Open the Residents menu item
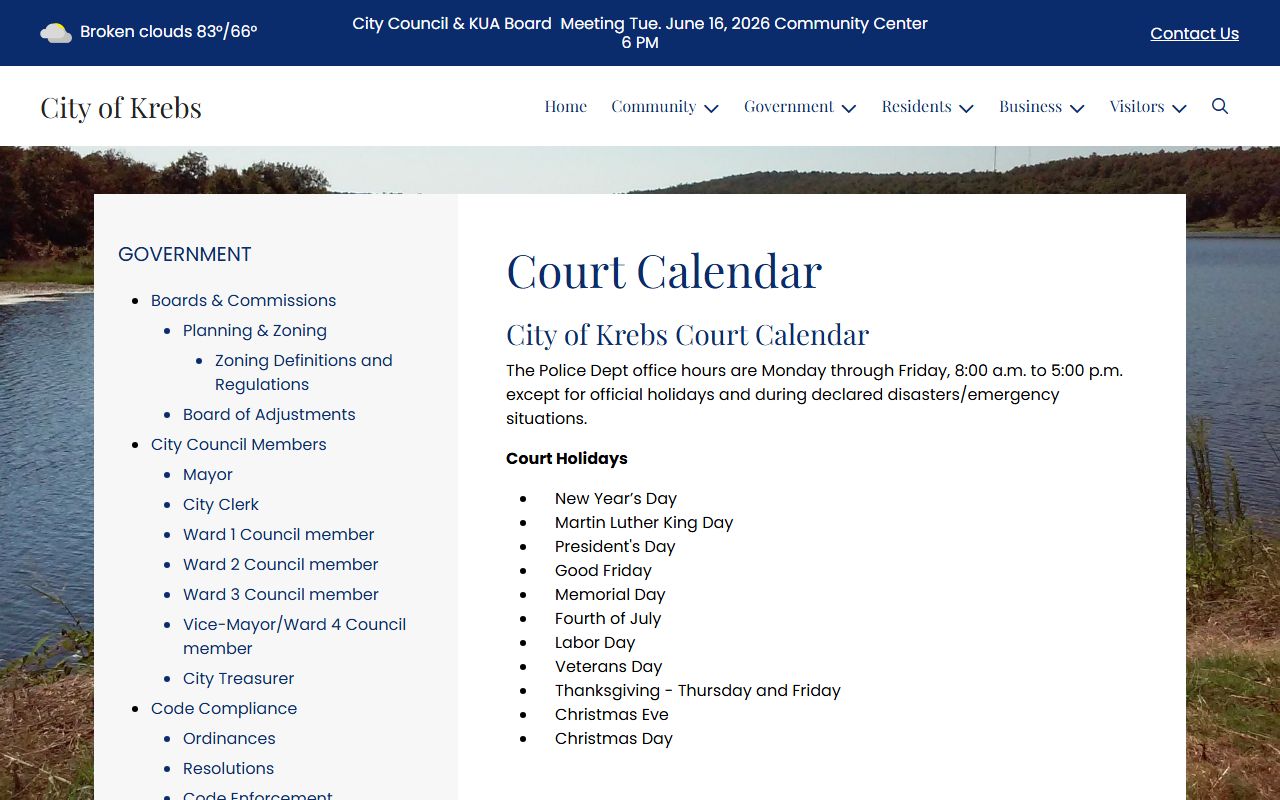 point(917,106)
